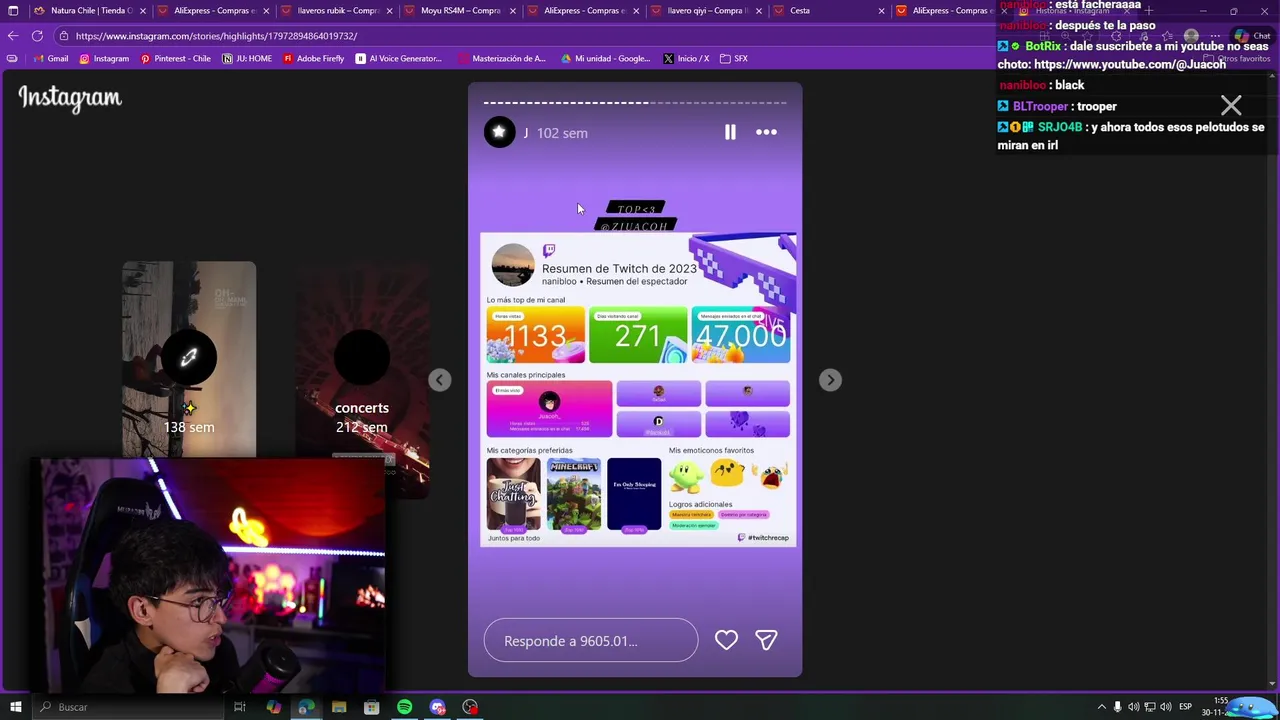
Task: Select the 'concerts' highlight thumbnail
Action: tap(362, 380)
